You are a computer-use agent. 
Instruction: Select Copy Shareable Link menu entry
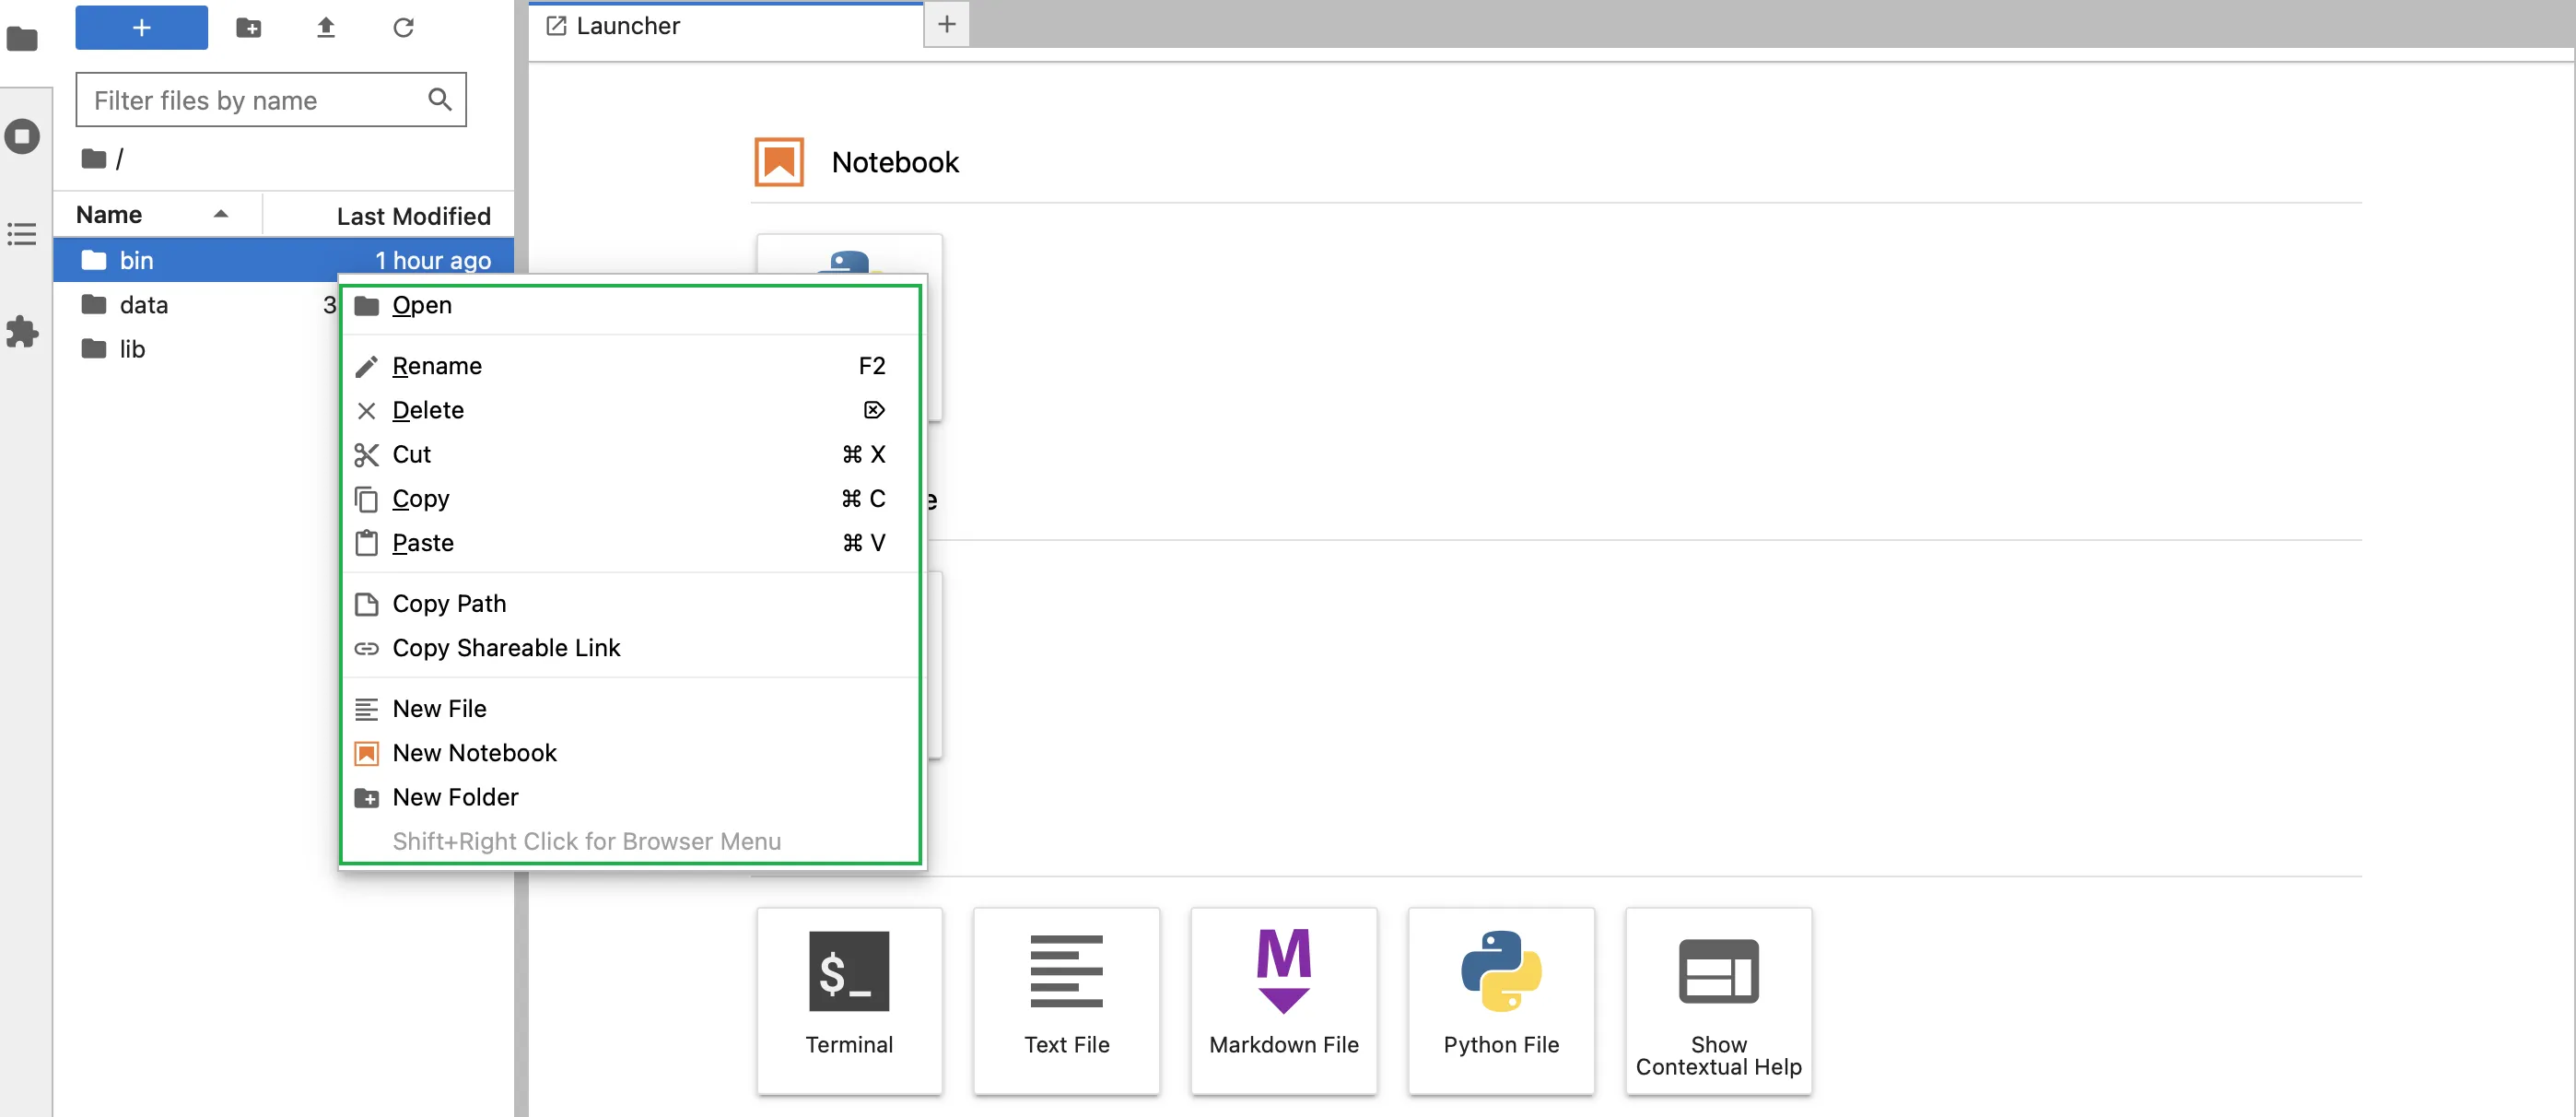tap(630, 648)
